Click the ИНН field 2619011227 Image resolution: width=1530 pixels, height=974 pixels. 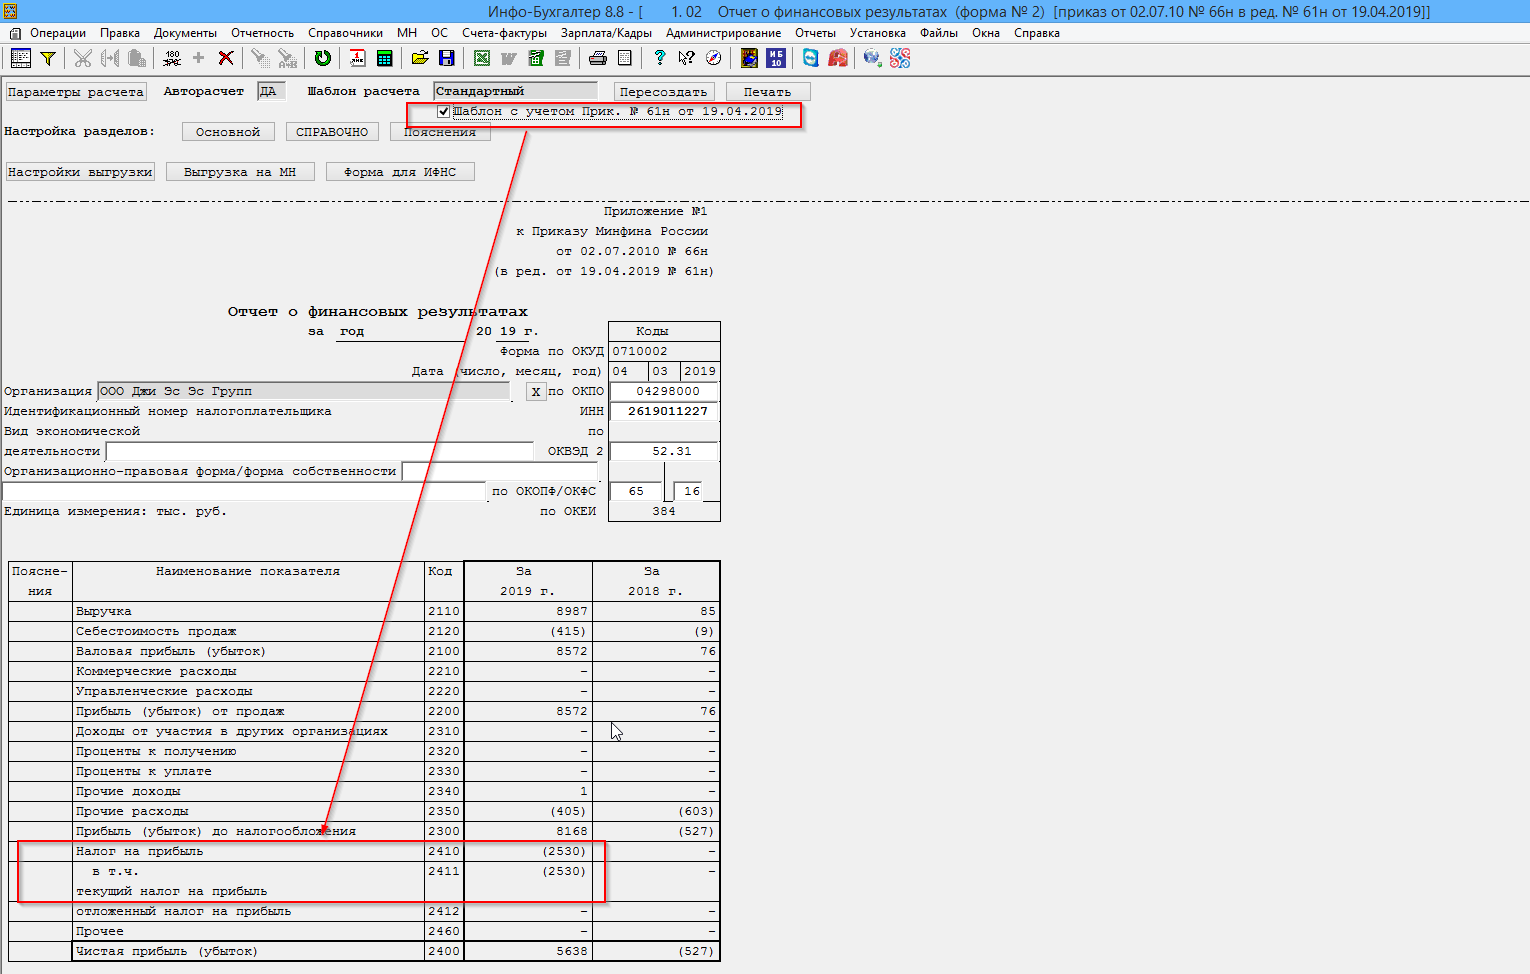(664, 411)
